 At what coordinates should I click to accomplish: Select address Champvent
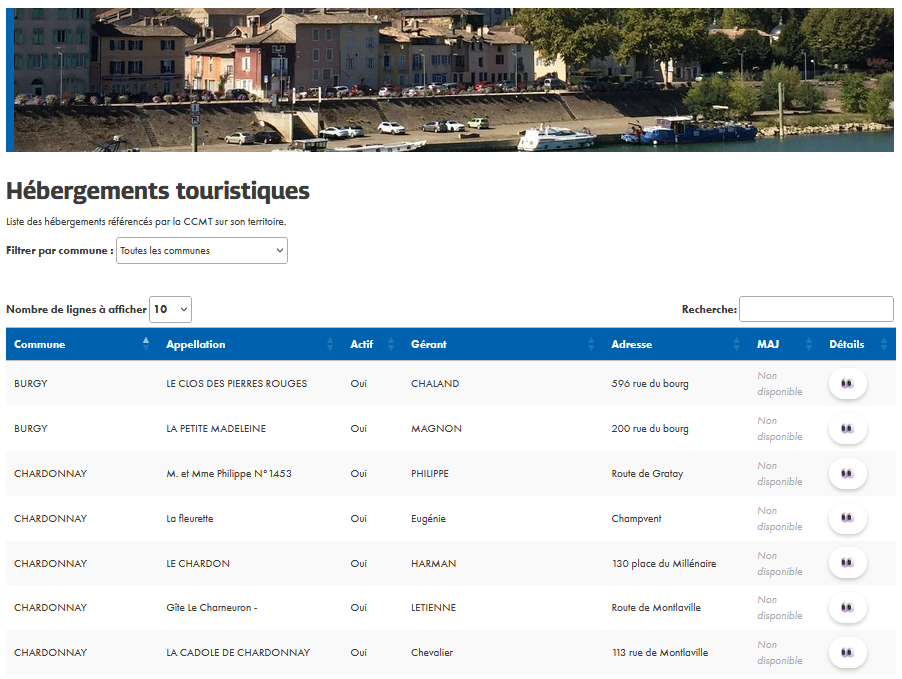pyautogui.click(x=636, y=518)
